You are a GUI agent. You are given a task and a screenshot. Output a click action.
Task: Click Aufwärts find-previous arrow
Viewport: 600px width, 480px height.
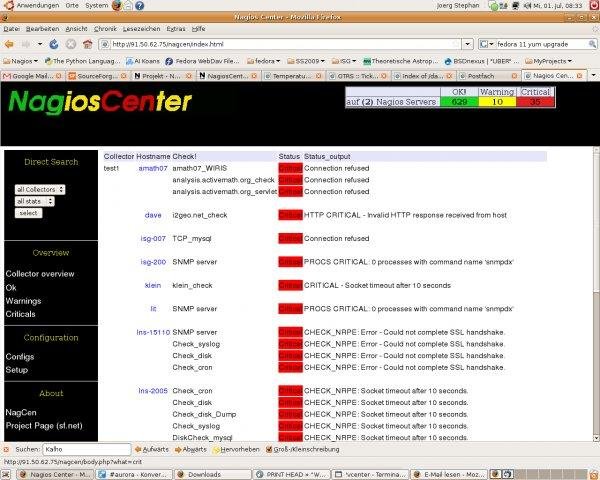152,449
